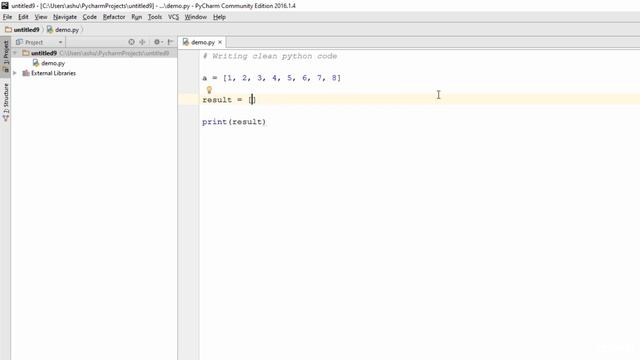The width and height of the screenshot is (640, 360).
Task: Click Collapse All icon in Project panel
Action: coord(142,42)
